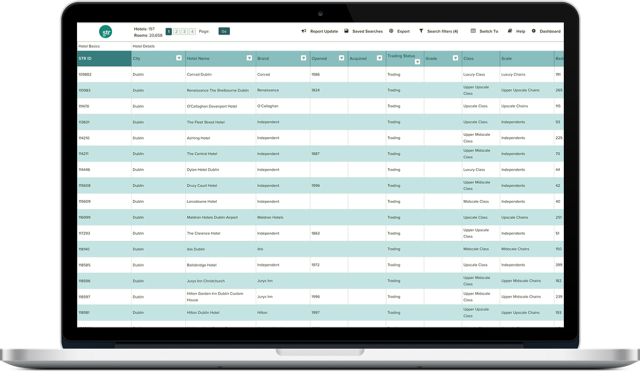The image size is (640, 372).
Task: Switch to the Hotel Basics tab
Action: [x=89, y=46]
